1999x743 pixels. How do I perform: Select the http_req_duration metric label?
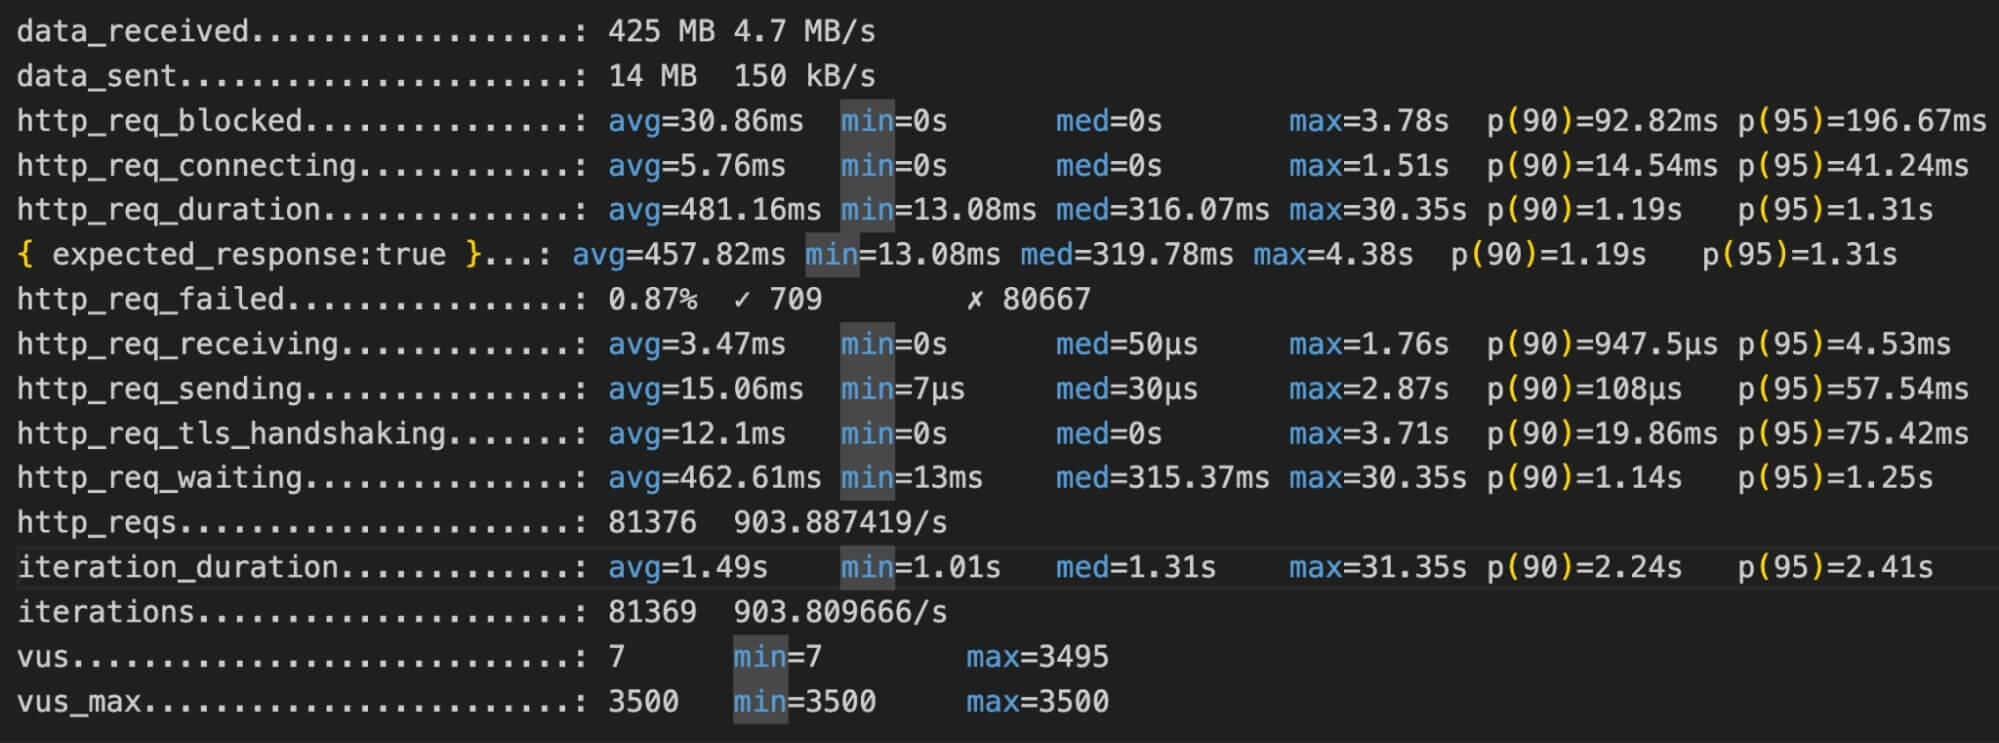coord(168,210)
